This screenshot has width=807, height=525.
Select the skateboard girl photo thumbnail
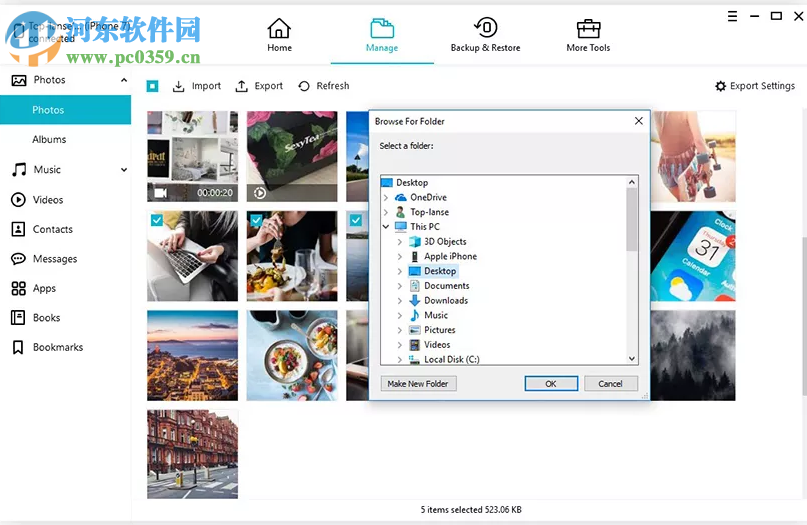(693, 156)
